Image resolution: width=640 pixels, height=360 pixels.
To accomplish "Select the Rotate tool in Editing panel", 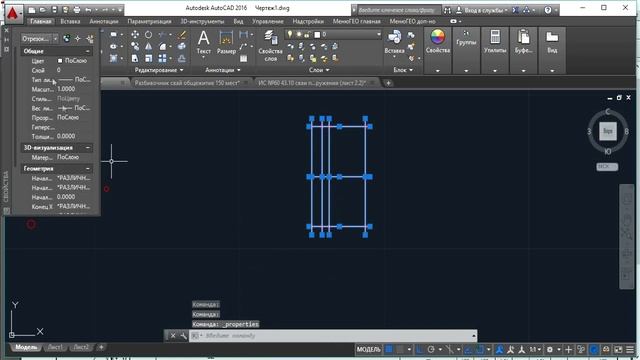I will [x=149, y=35].
